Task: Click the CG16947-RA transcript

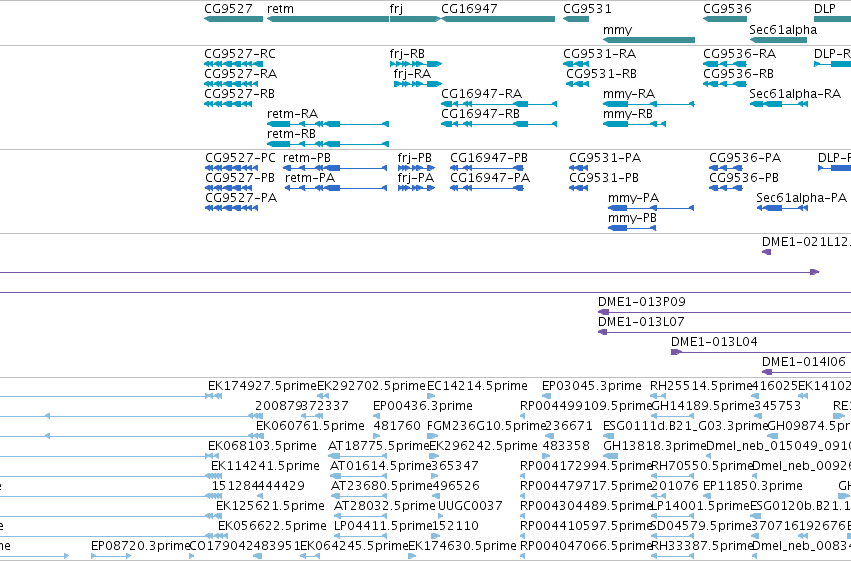Action: 499,104
